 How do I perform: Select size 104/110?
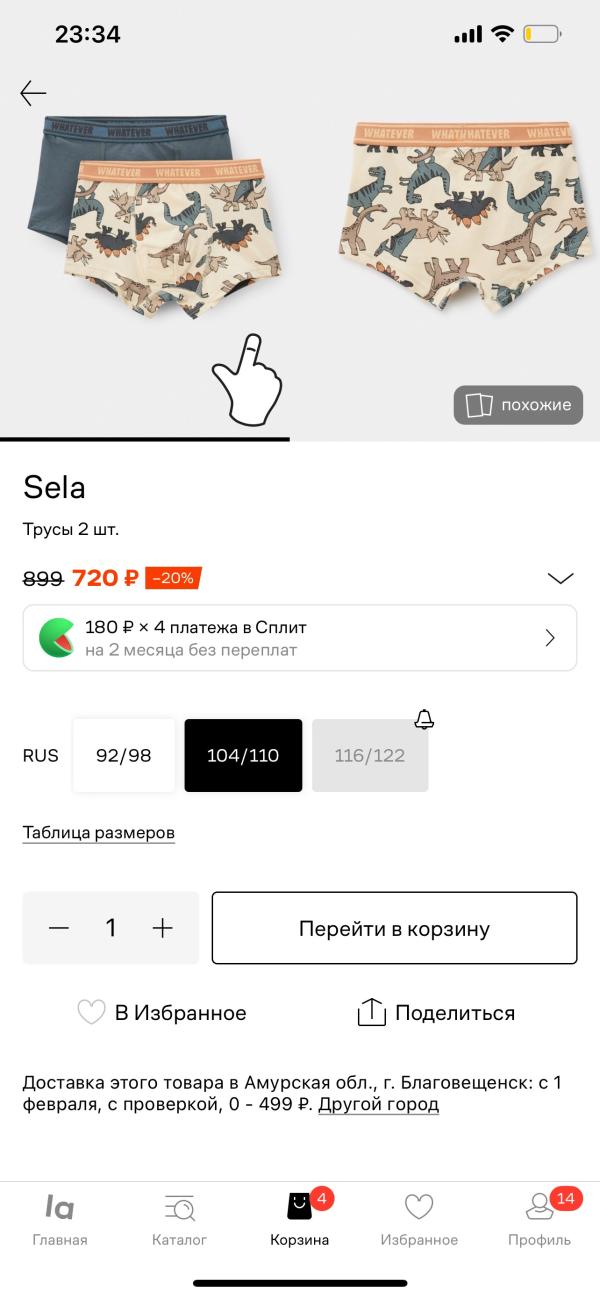point(243,755)
